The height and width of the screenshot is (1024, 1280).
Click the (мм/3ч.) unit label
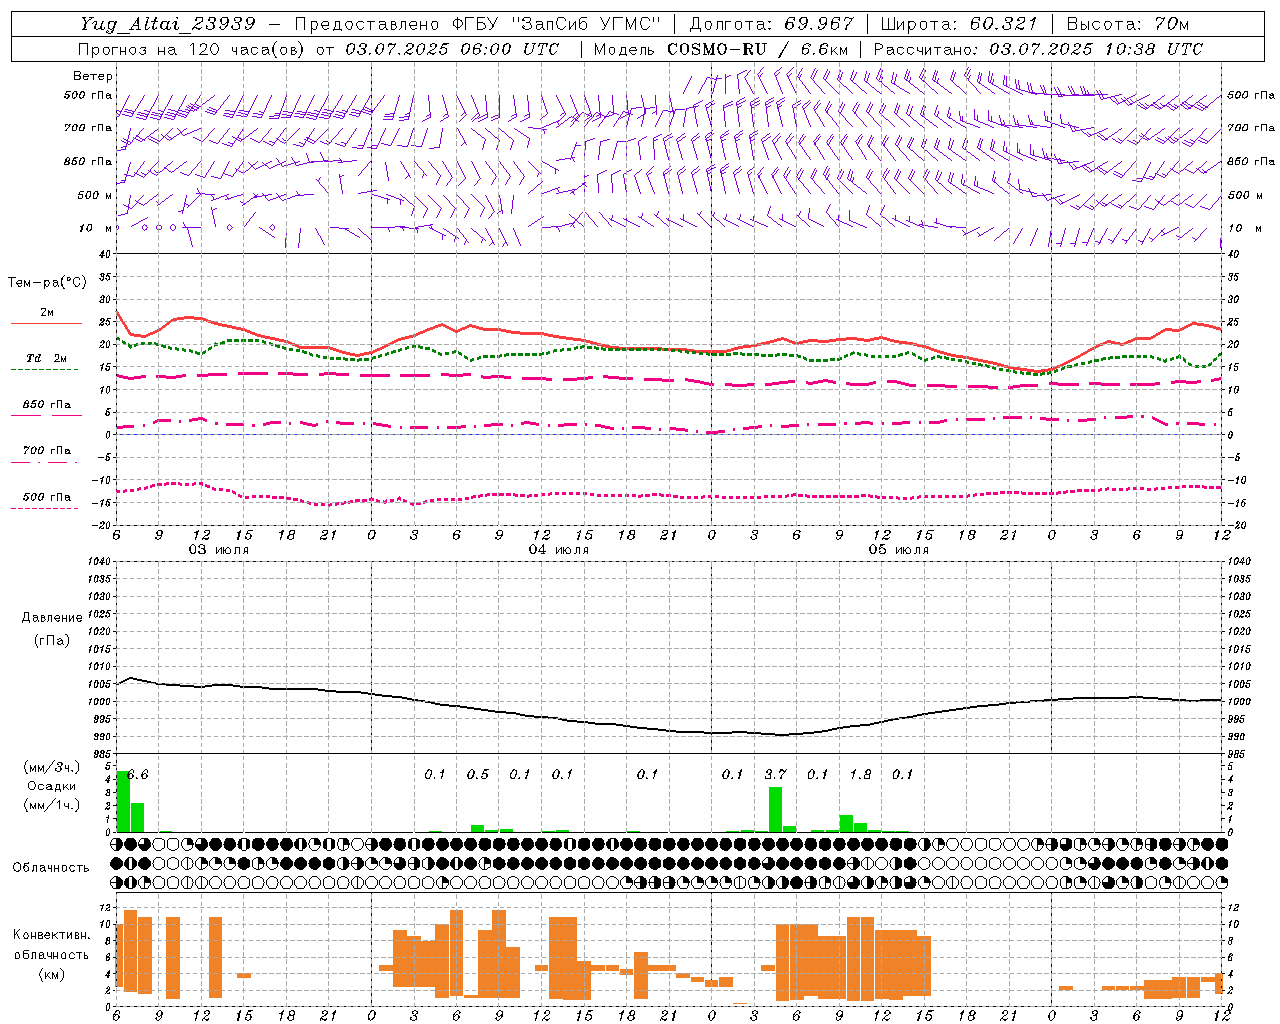52,768
